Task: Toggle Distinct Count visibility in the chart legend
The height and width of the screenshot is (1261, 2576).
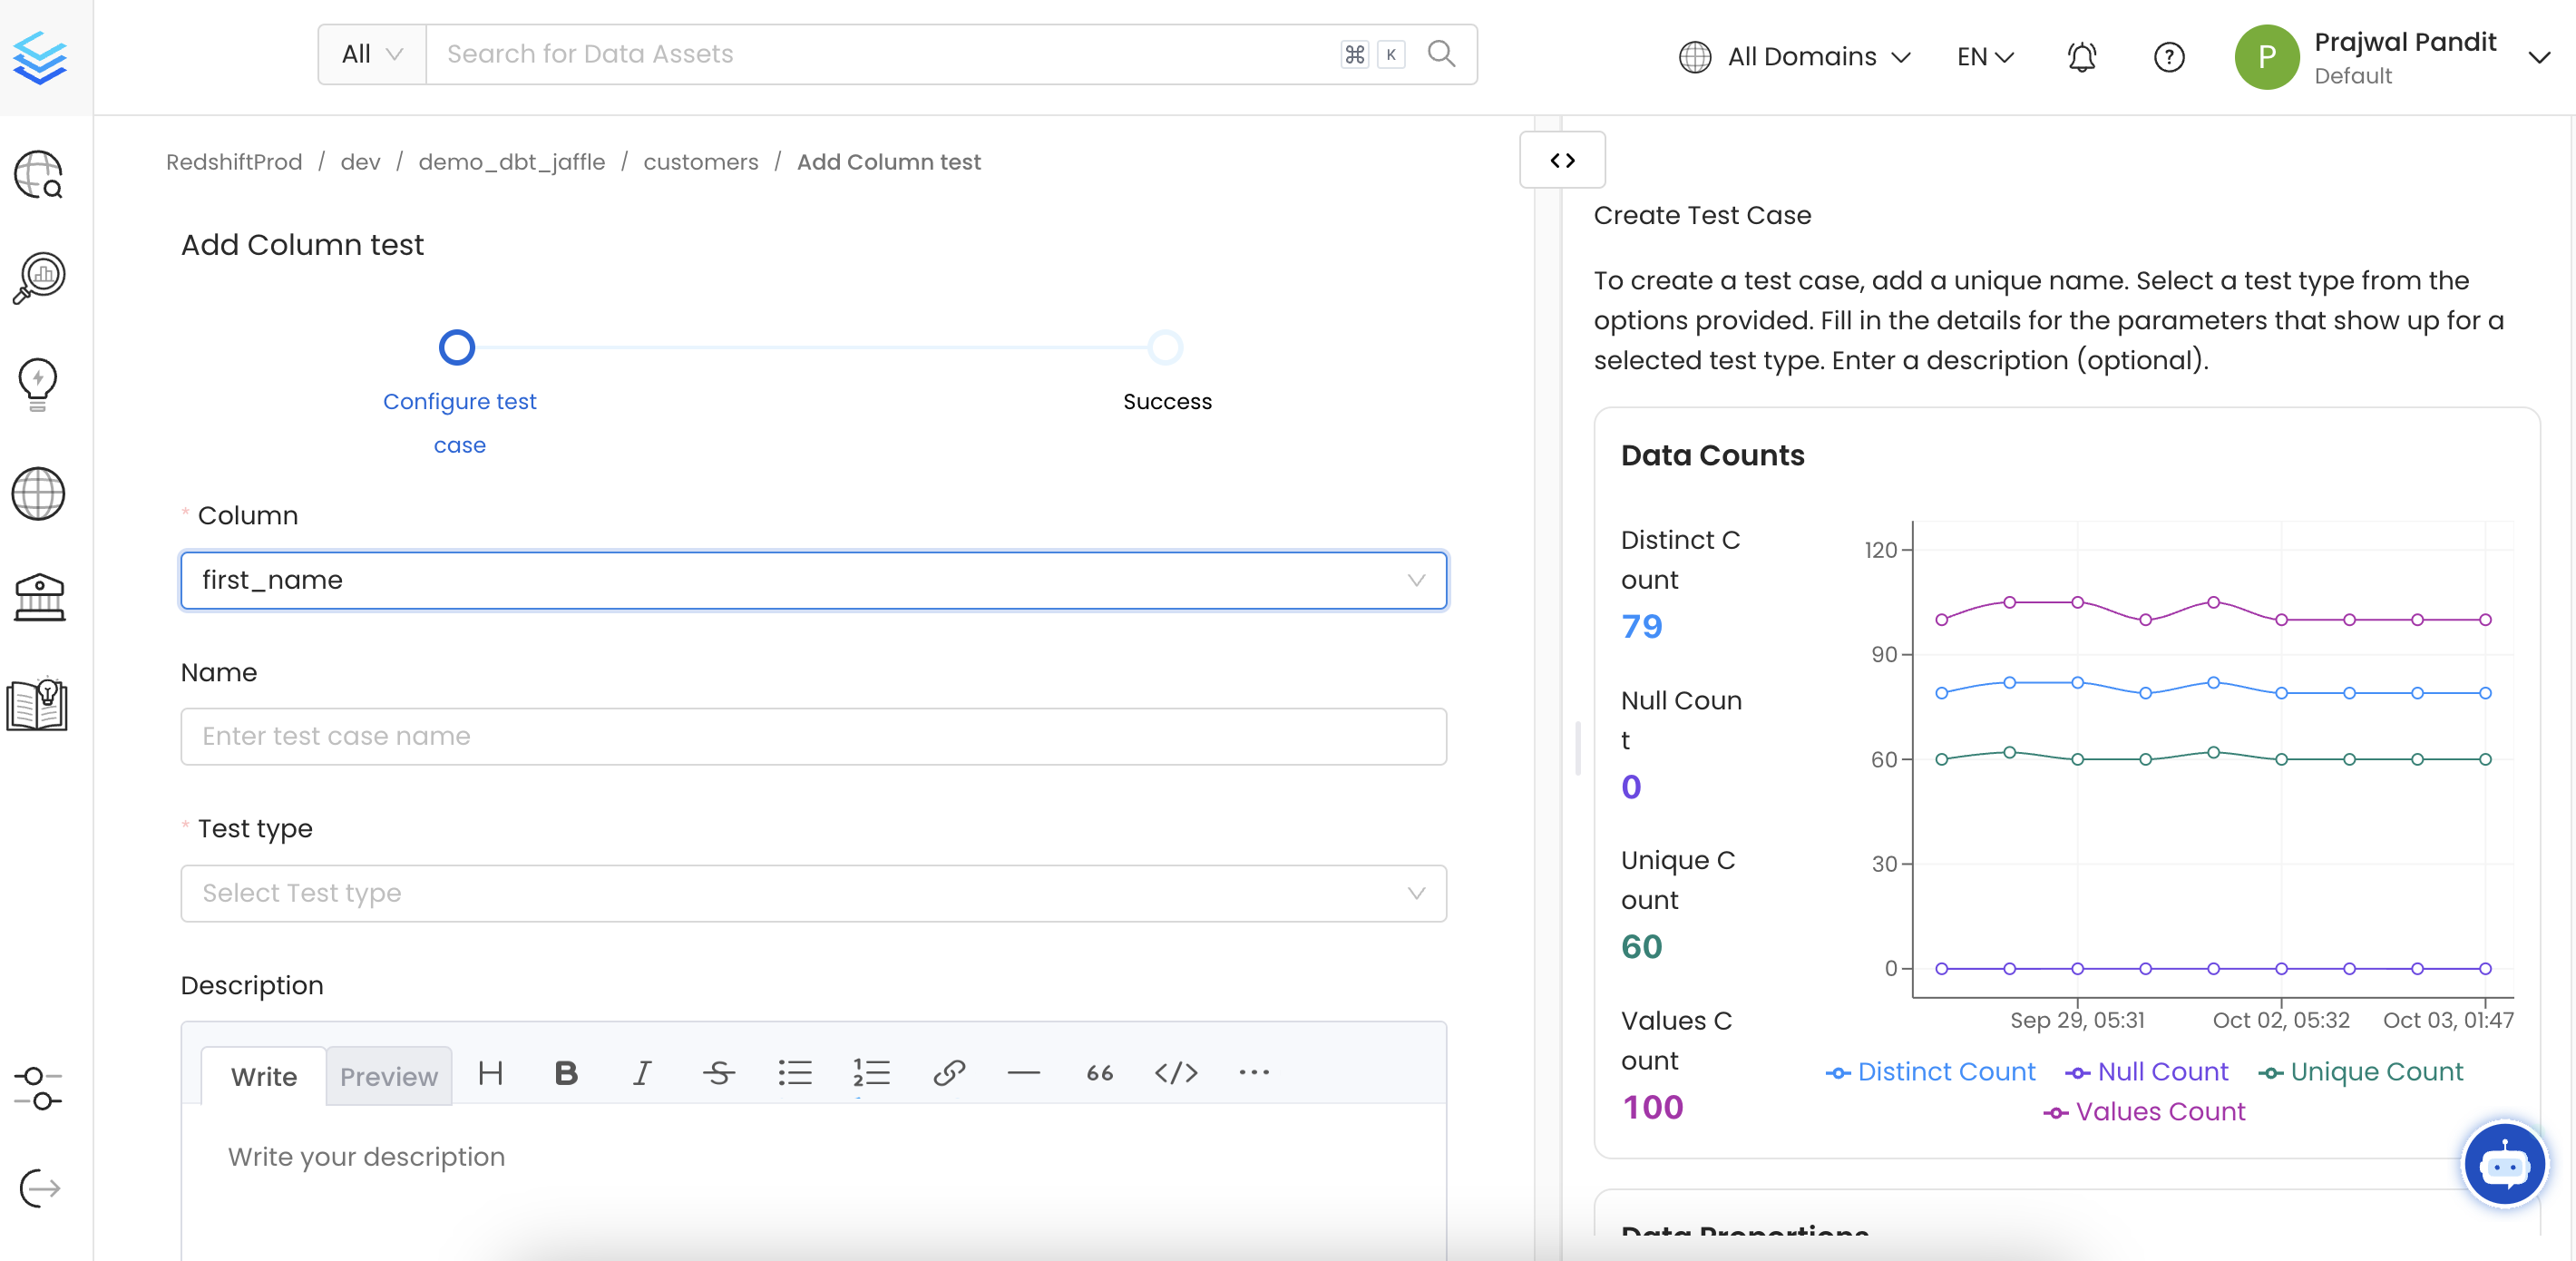Action: tap(1929, 1071)
